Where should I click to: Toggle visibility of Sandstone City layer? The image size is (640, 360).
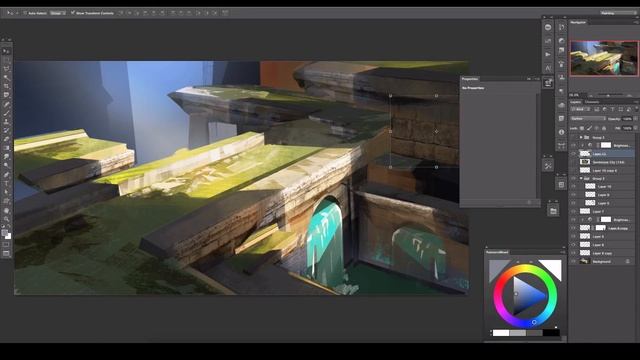point(573,162)
